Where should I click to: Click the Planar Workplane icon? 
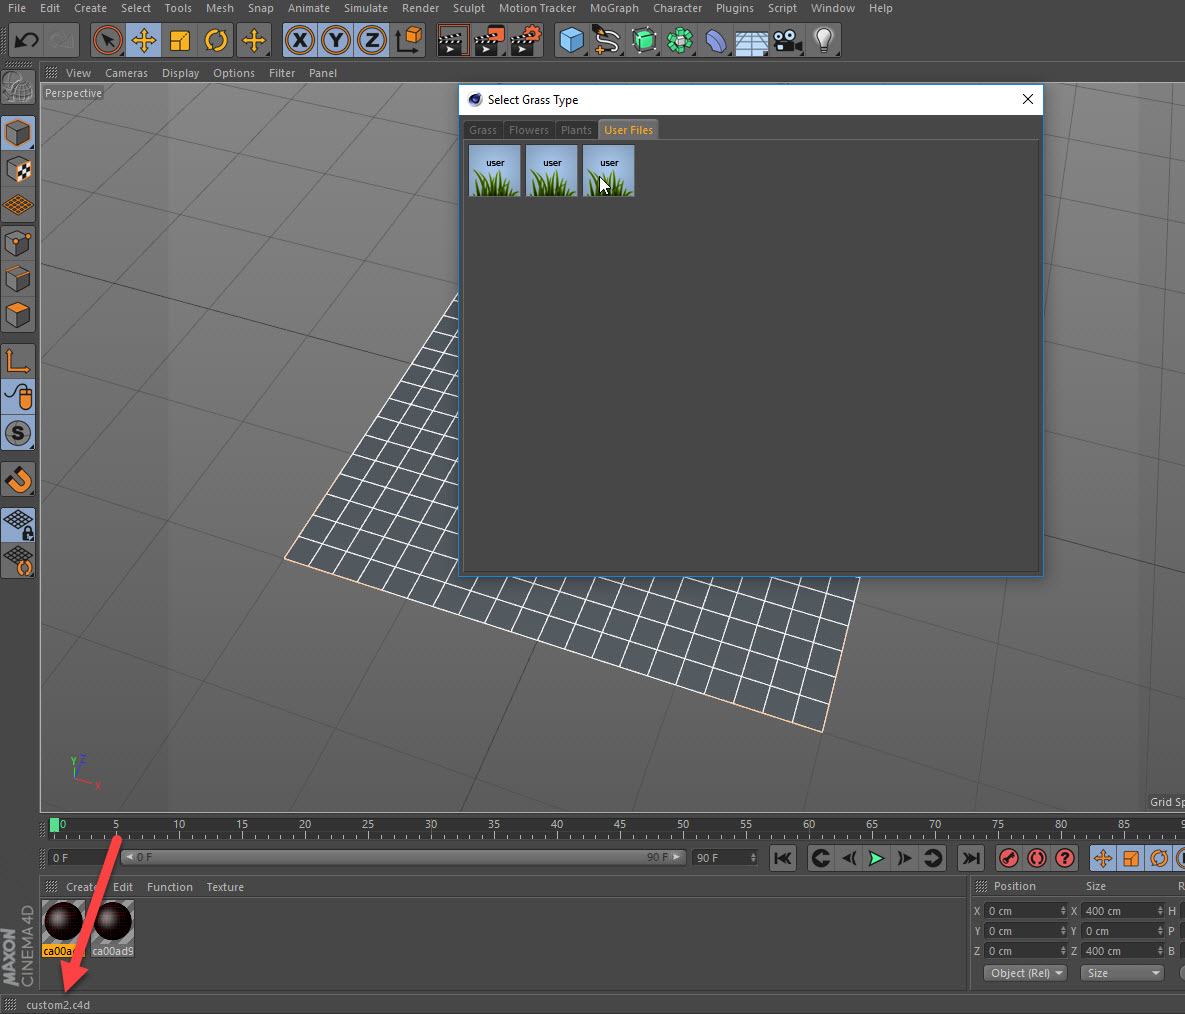[18, 561]
